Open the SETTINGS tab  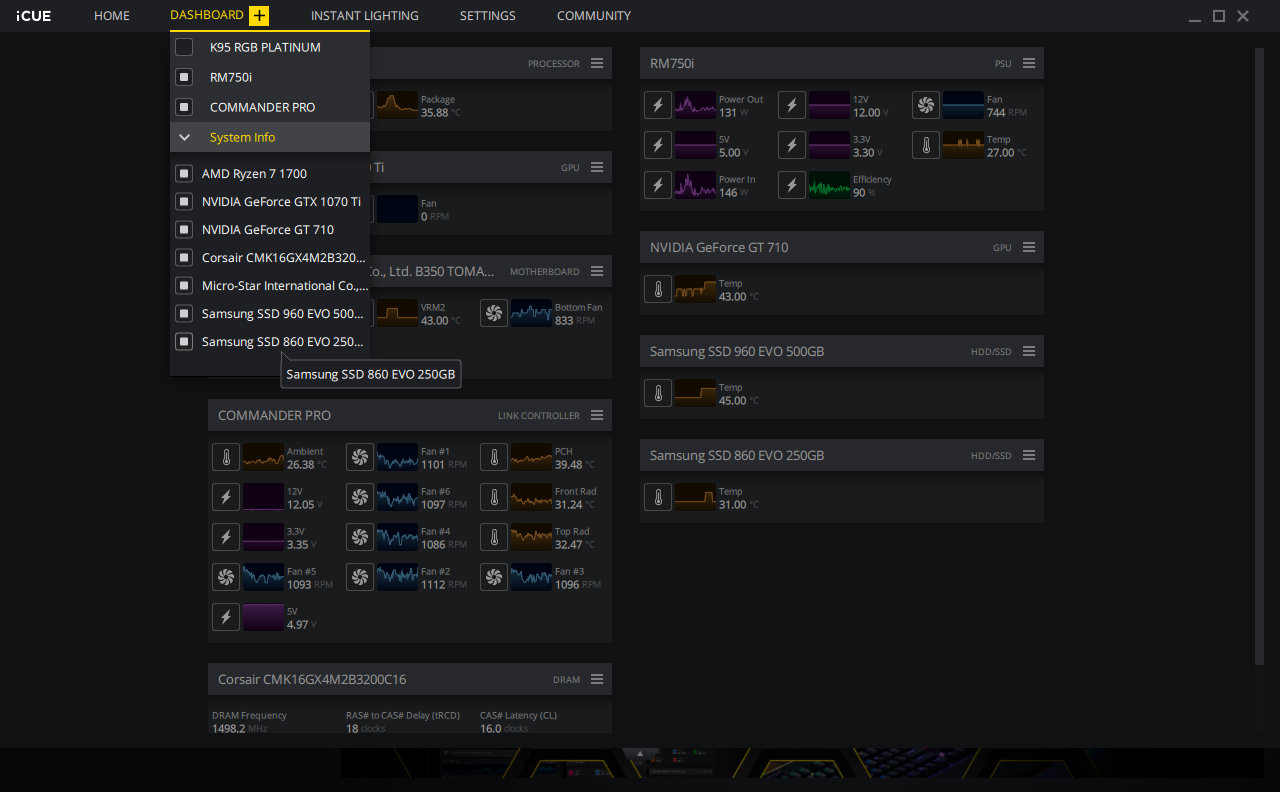488,16
